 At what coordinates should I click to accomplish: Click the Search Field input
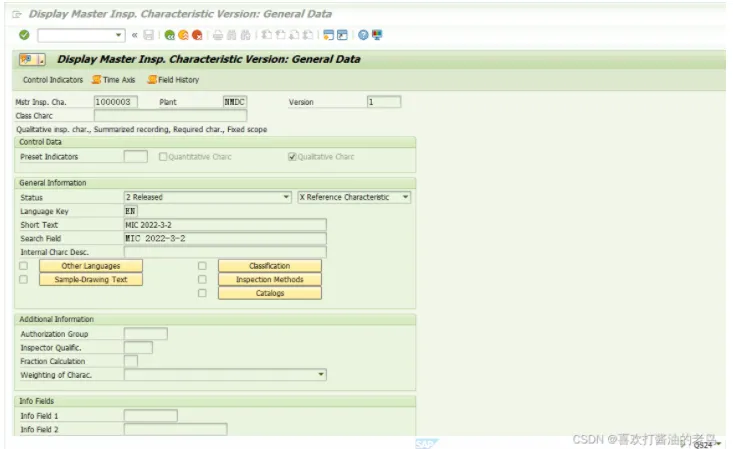pos(225,239)
